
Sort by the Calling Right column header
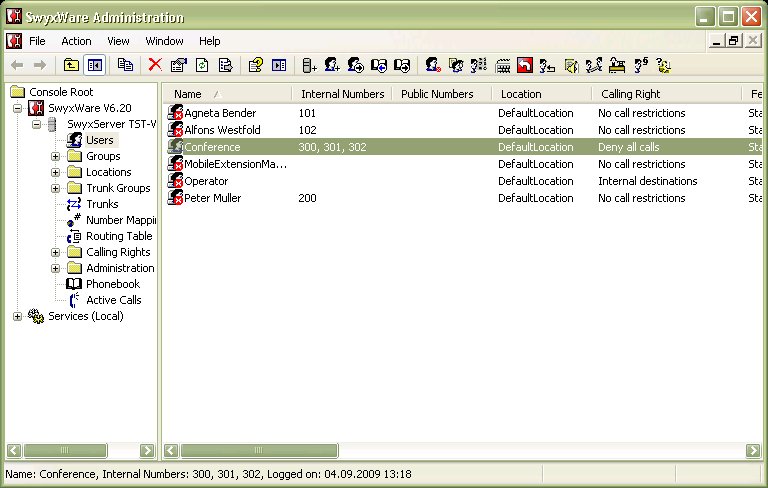[667, 94]
